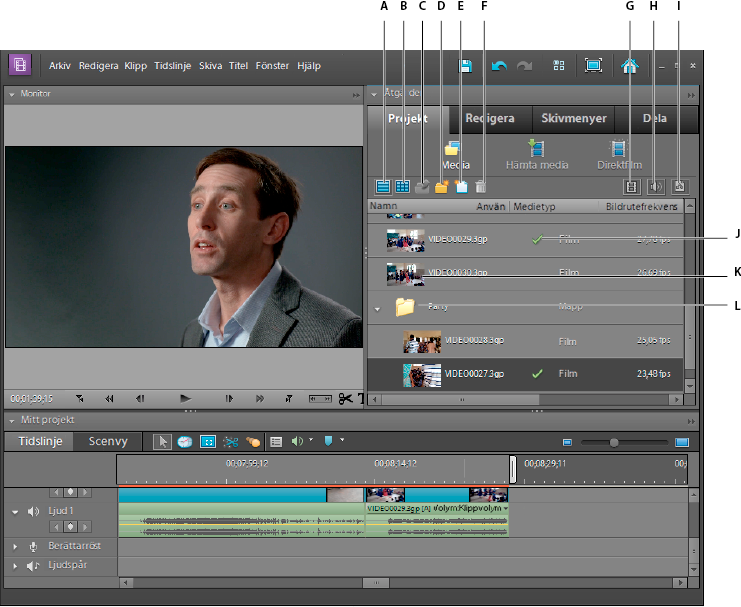Image resolution: width=741 pixels, height=607 pixels.
Task: Select VIDEO0028.3gp thumbnail
Action: point(422,342)
